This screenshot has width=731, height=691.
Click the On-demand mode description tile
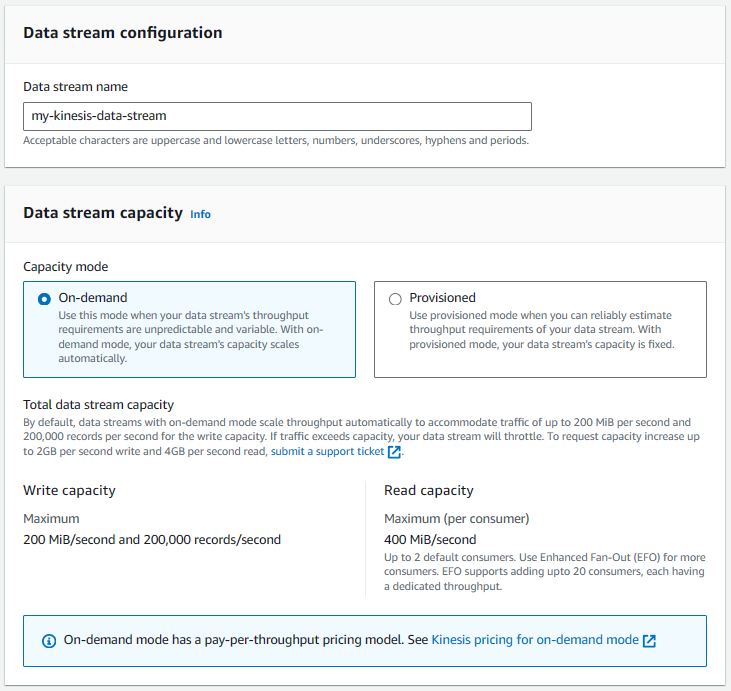[x=189, y=329]
